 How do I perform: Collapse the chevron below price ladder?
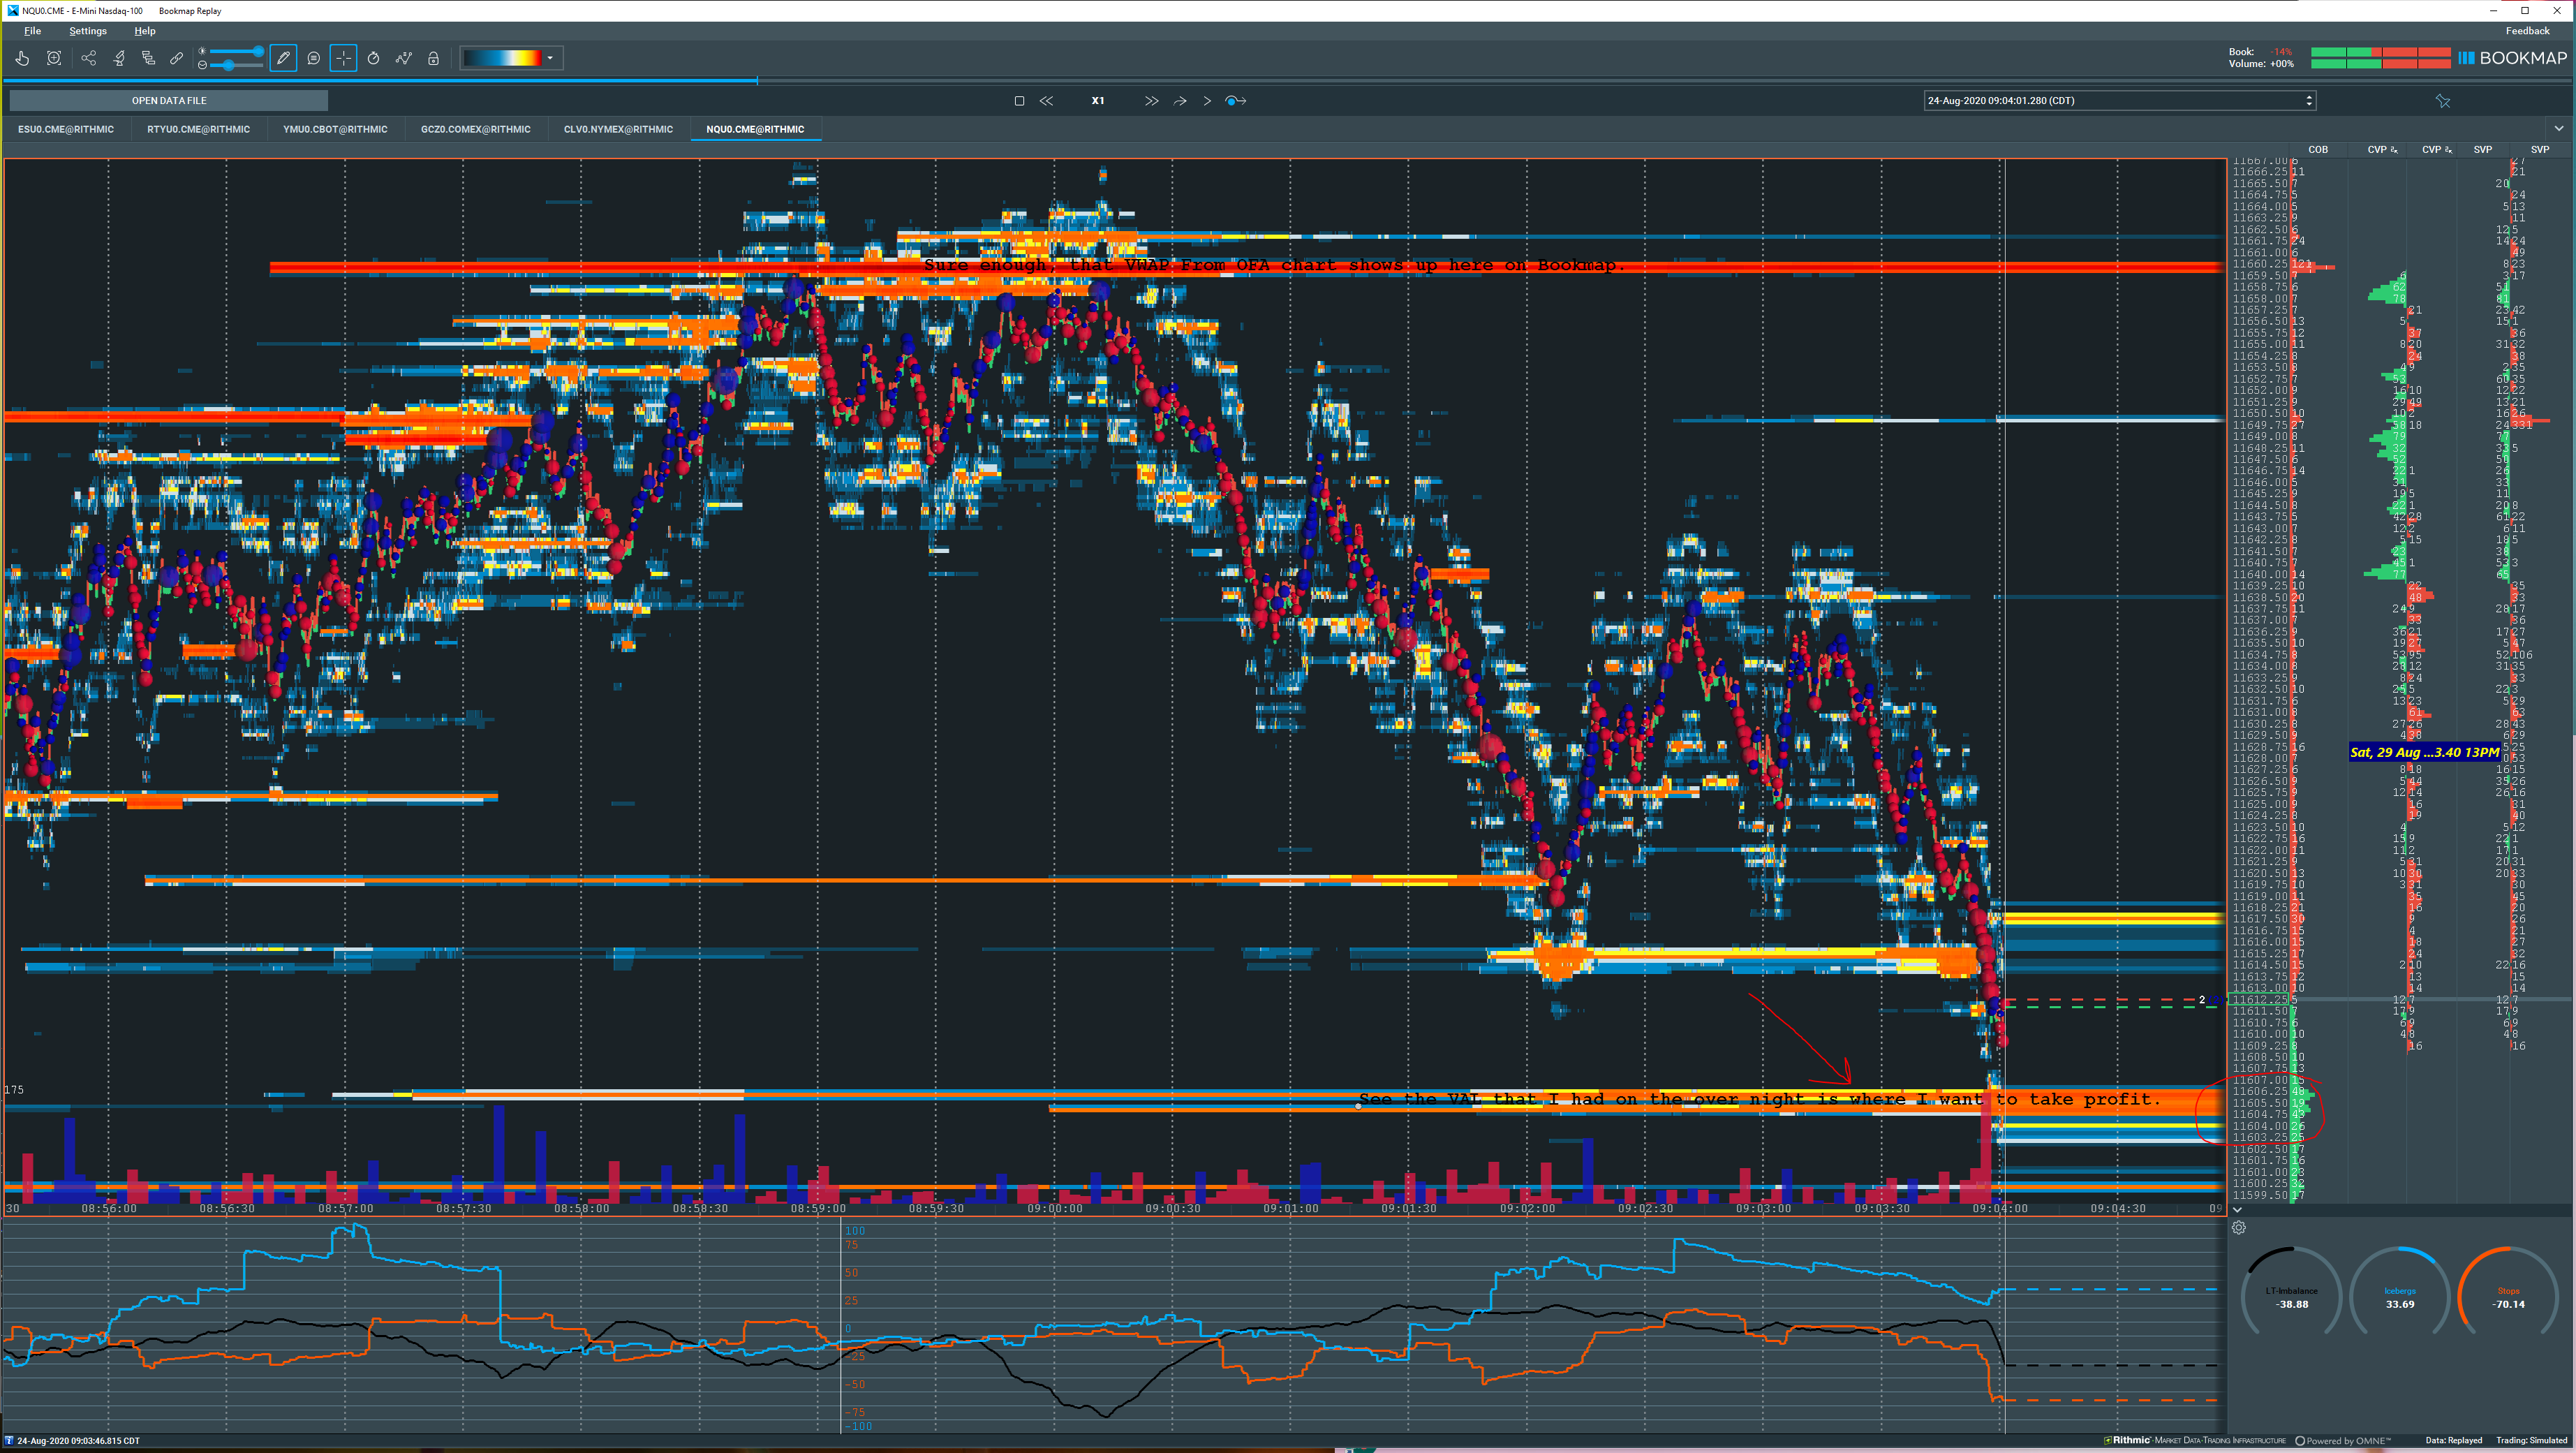pos(2238,1210)
